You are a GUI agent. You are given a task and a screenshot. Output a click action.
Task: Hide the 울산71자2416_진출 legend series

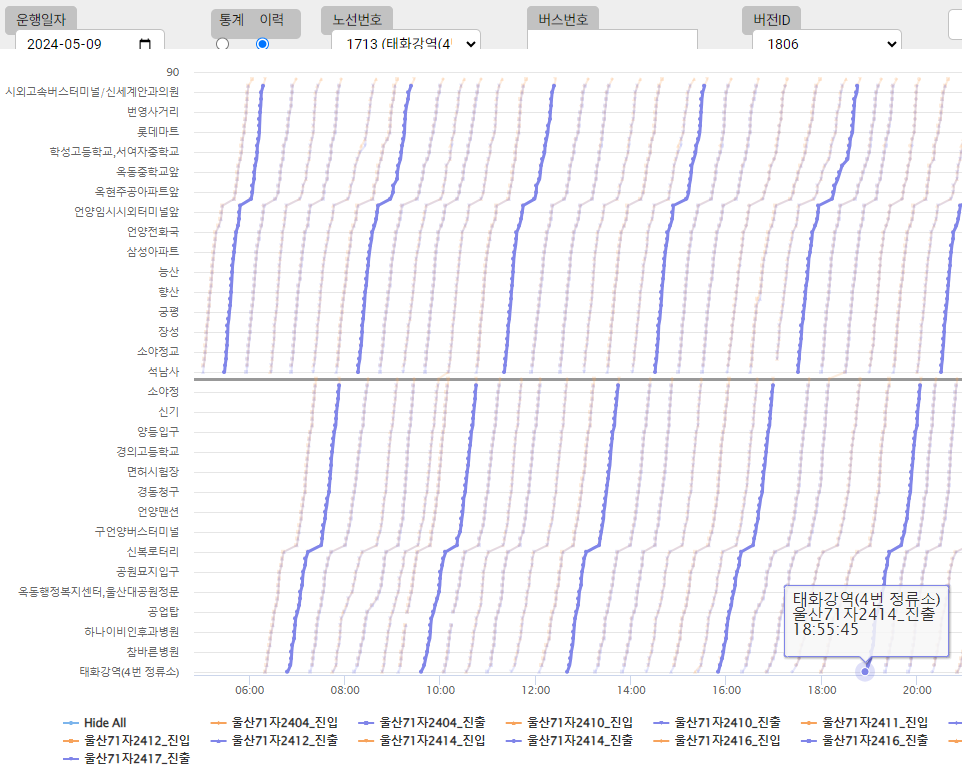pyautogui.click(x=862, y=741)
